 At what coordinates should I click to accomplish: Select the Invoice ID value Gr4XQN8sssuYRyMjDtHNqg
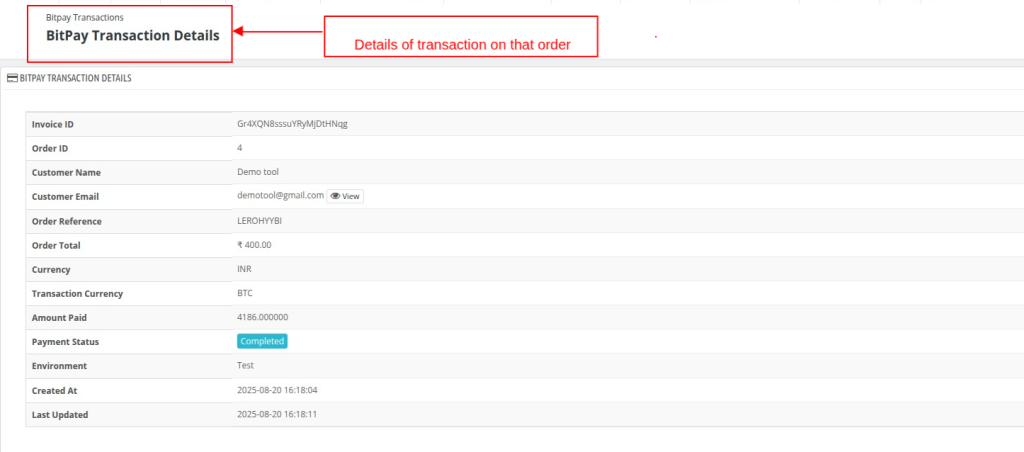292,123
